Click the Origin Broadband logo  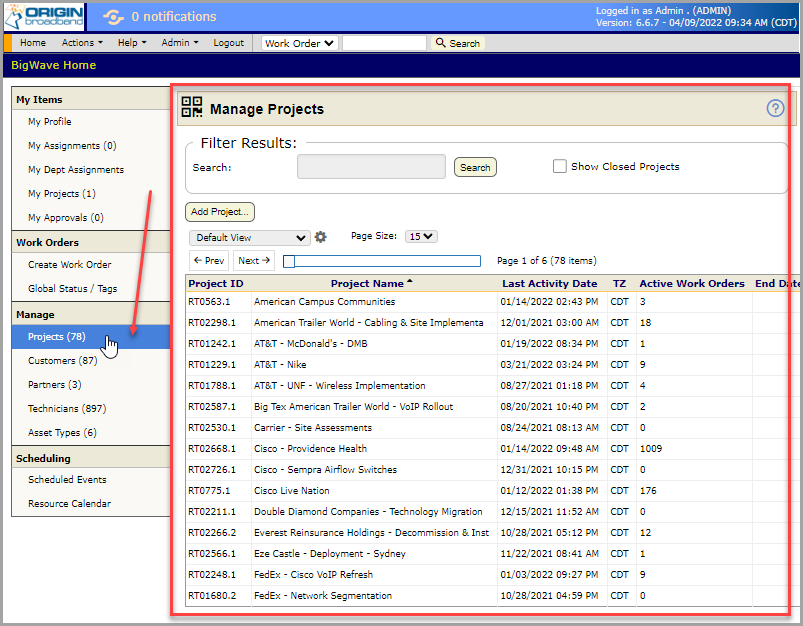coord(45,16)
